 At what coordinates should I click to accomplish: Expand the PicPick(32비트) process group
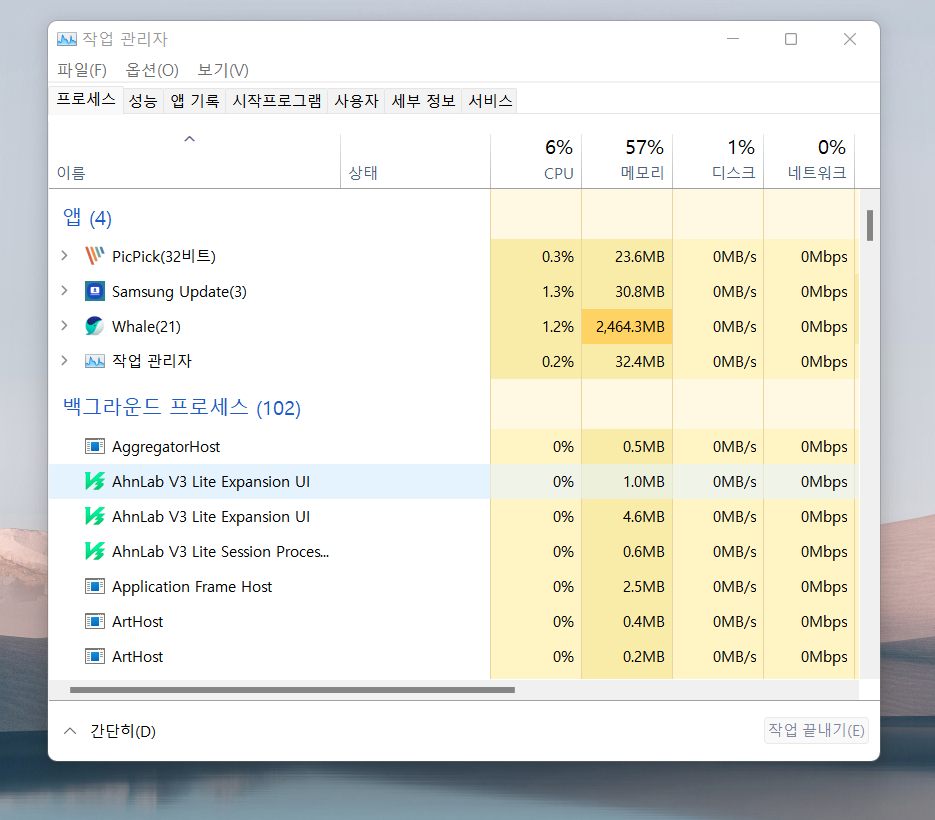point(64,256)
